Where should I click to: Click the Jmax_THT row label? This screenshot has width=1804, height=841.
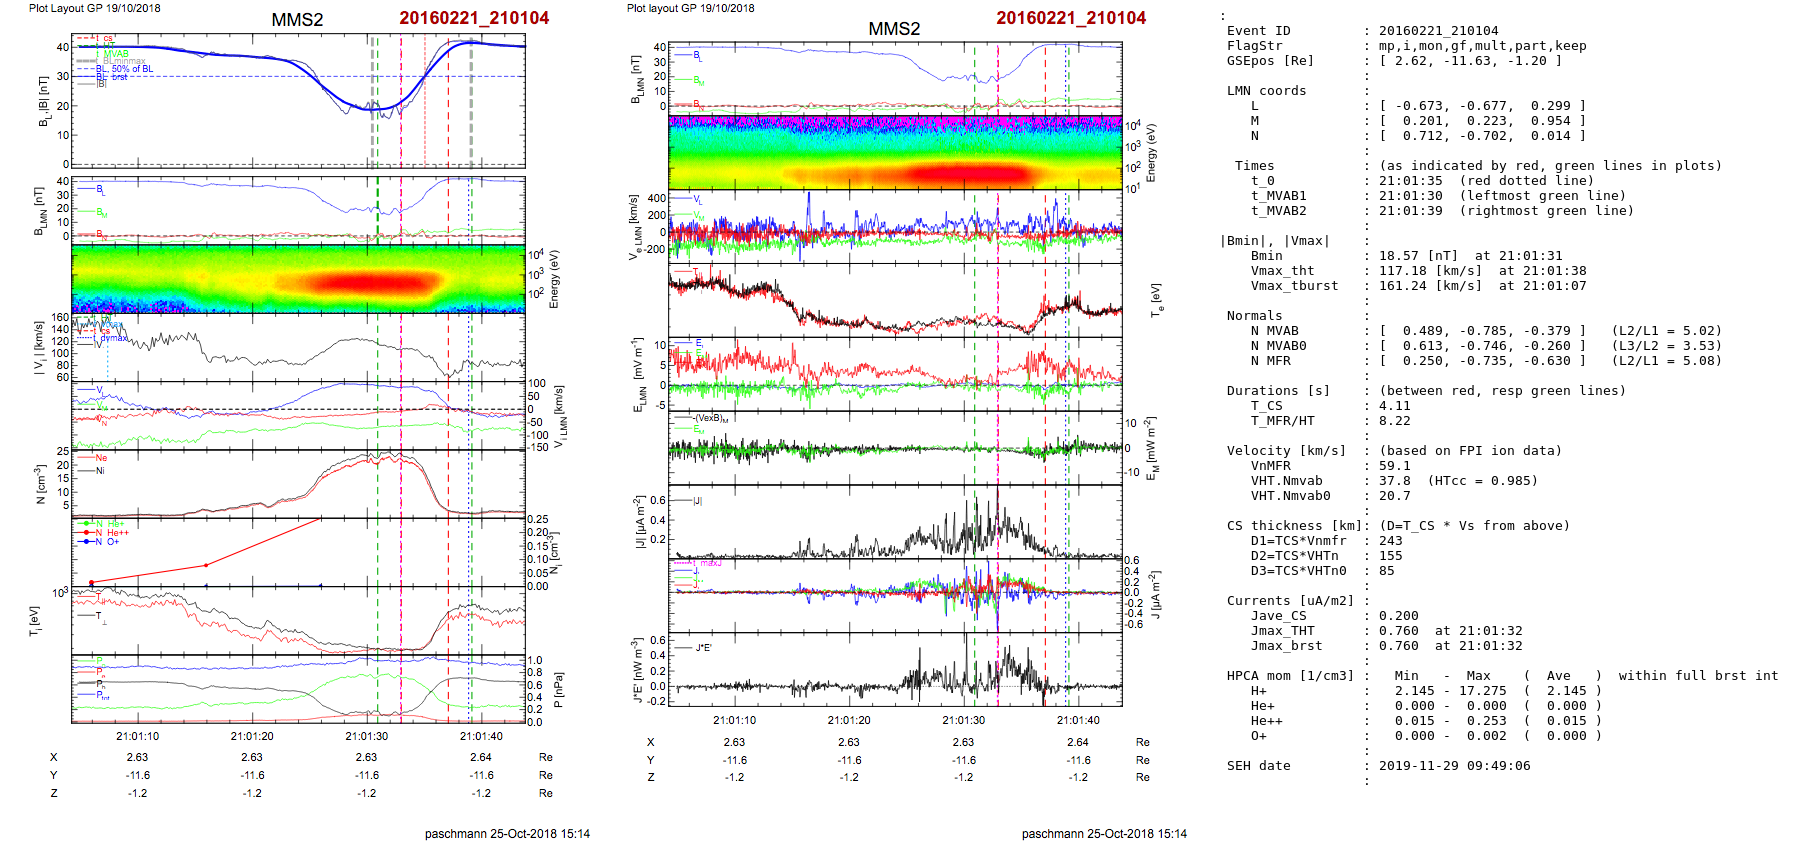click(1283, 631)
